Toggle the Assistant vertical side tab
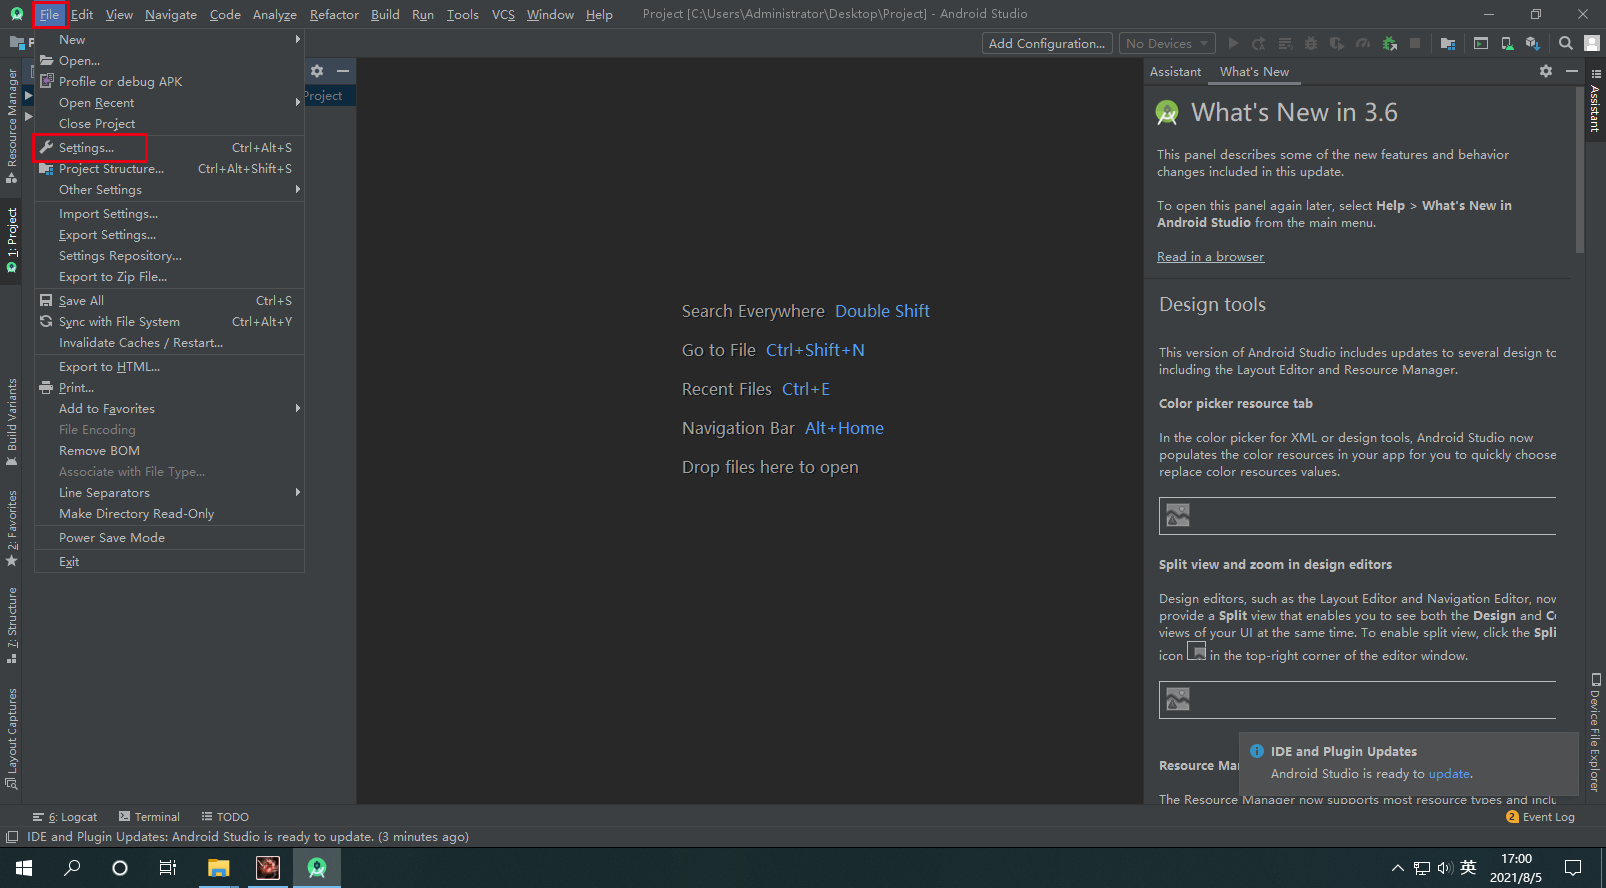This screenshot has width=1606, height=888. click(x=1595, y=101)
